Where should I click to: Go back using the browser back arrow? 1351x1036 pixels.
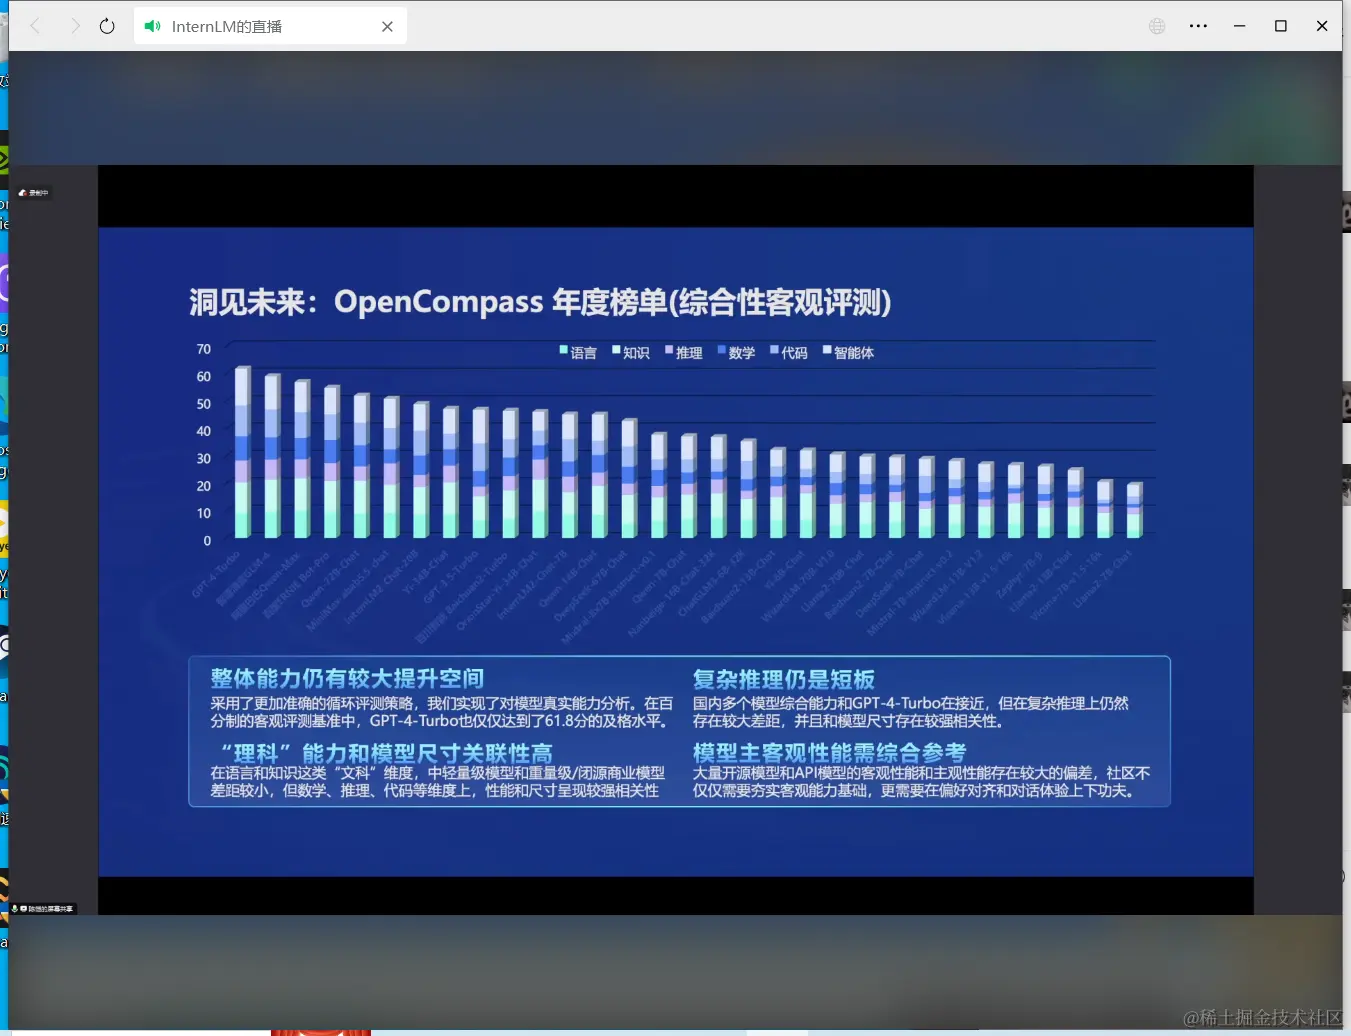(35, 26)
